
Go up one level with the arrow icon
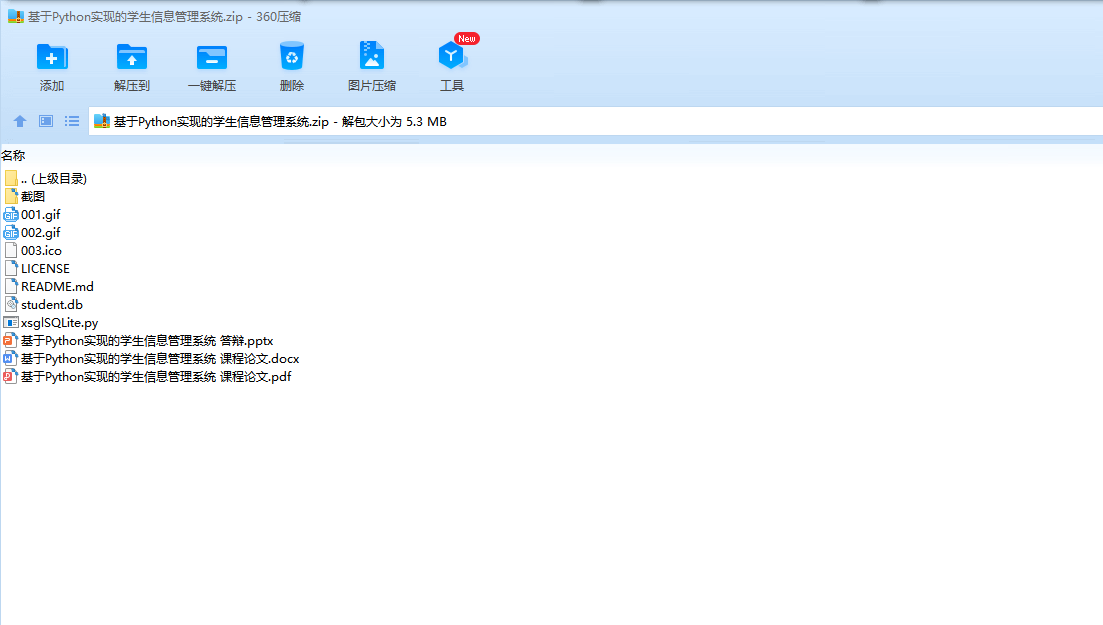pos(20,121)
